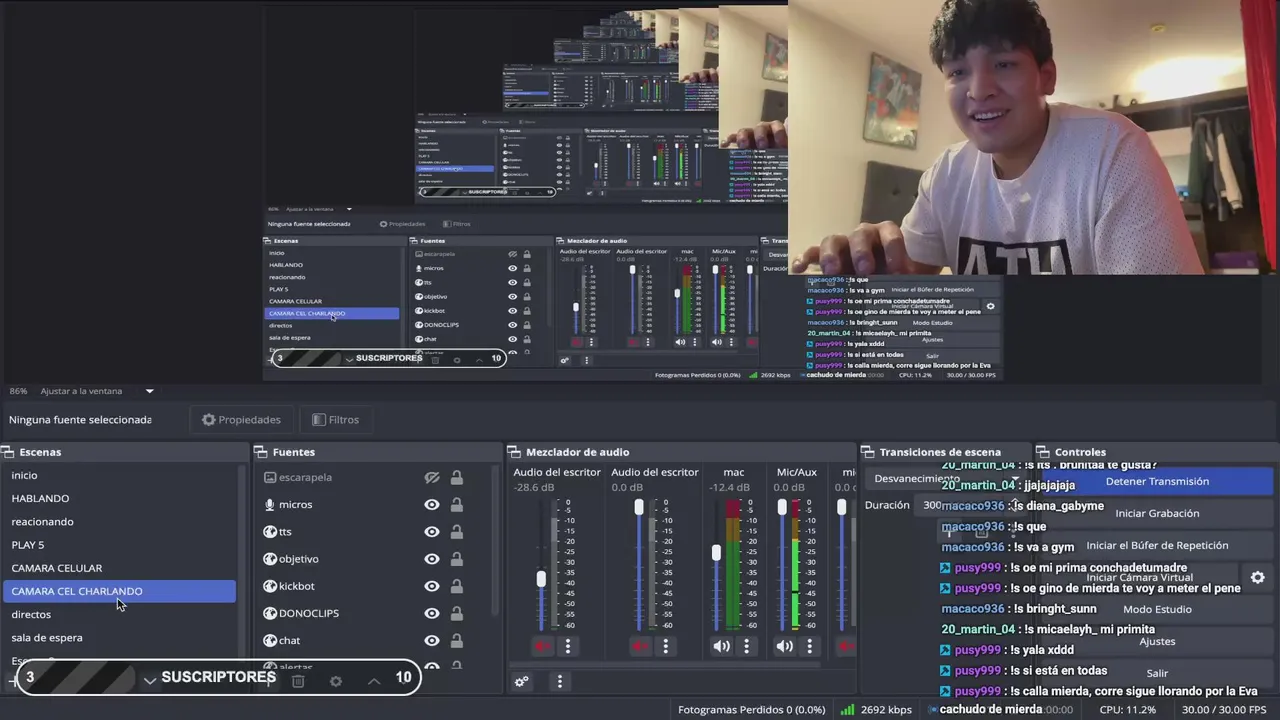Click the Mezclador de audio dock icon

[x=514, y=452]
